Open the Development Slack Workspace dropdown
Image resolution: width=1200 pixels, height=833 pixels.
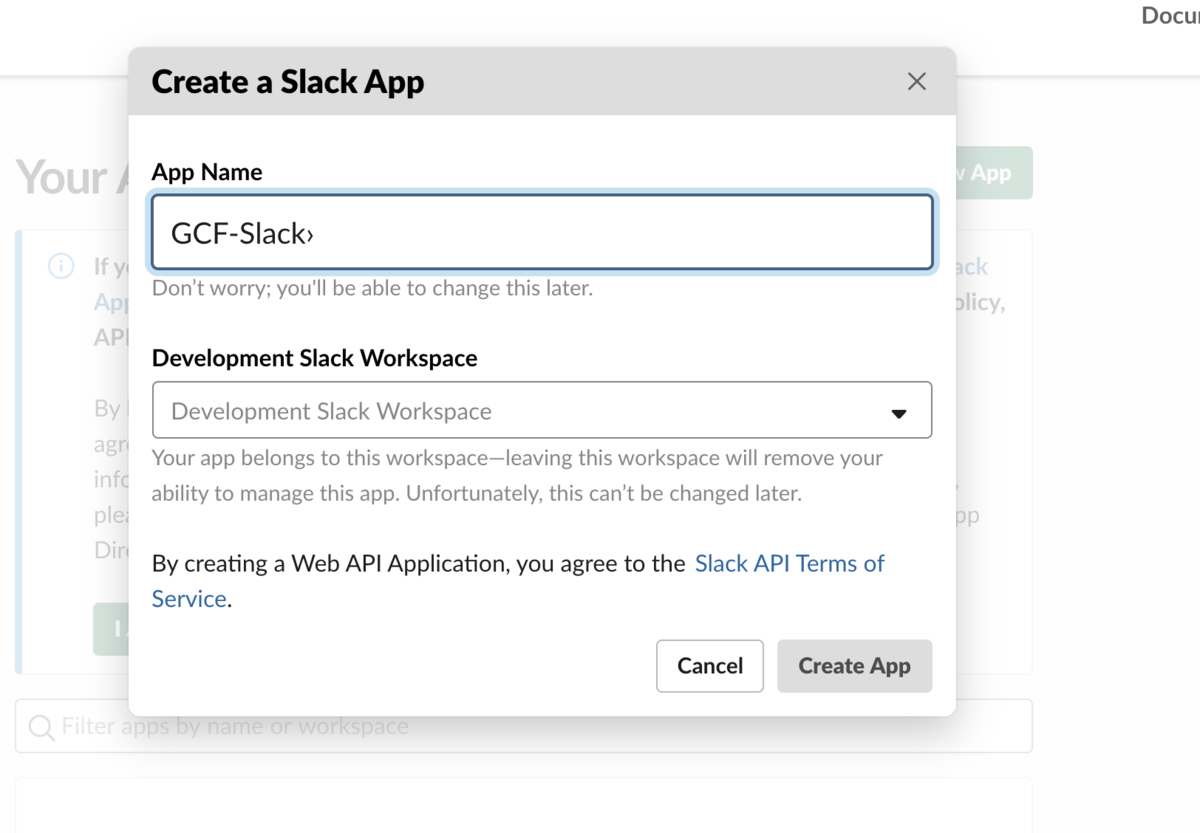(x=541, y=410)
